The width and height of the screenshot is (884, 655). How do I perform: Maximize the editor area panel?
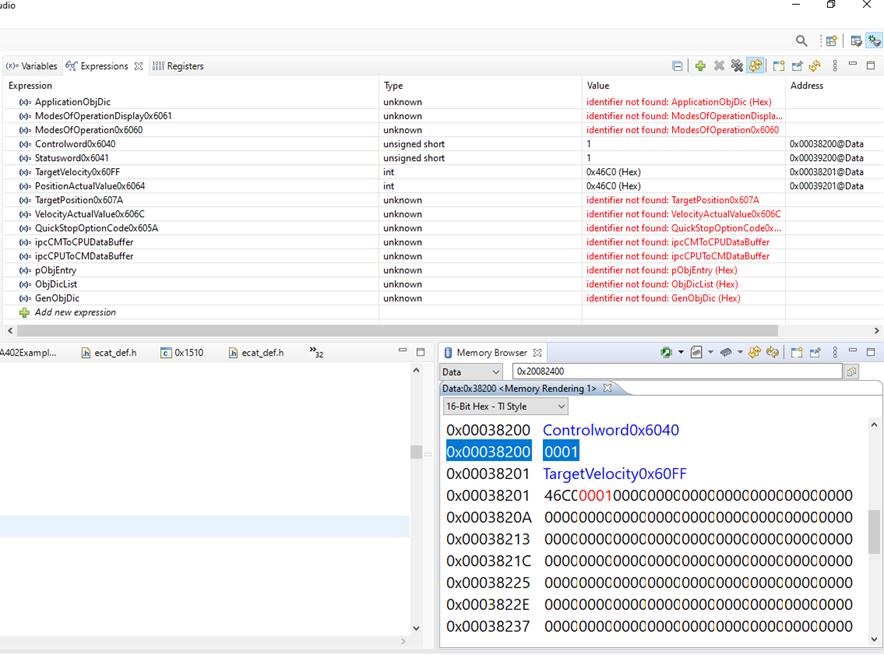(421, 352)
